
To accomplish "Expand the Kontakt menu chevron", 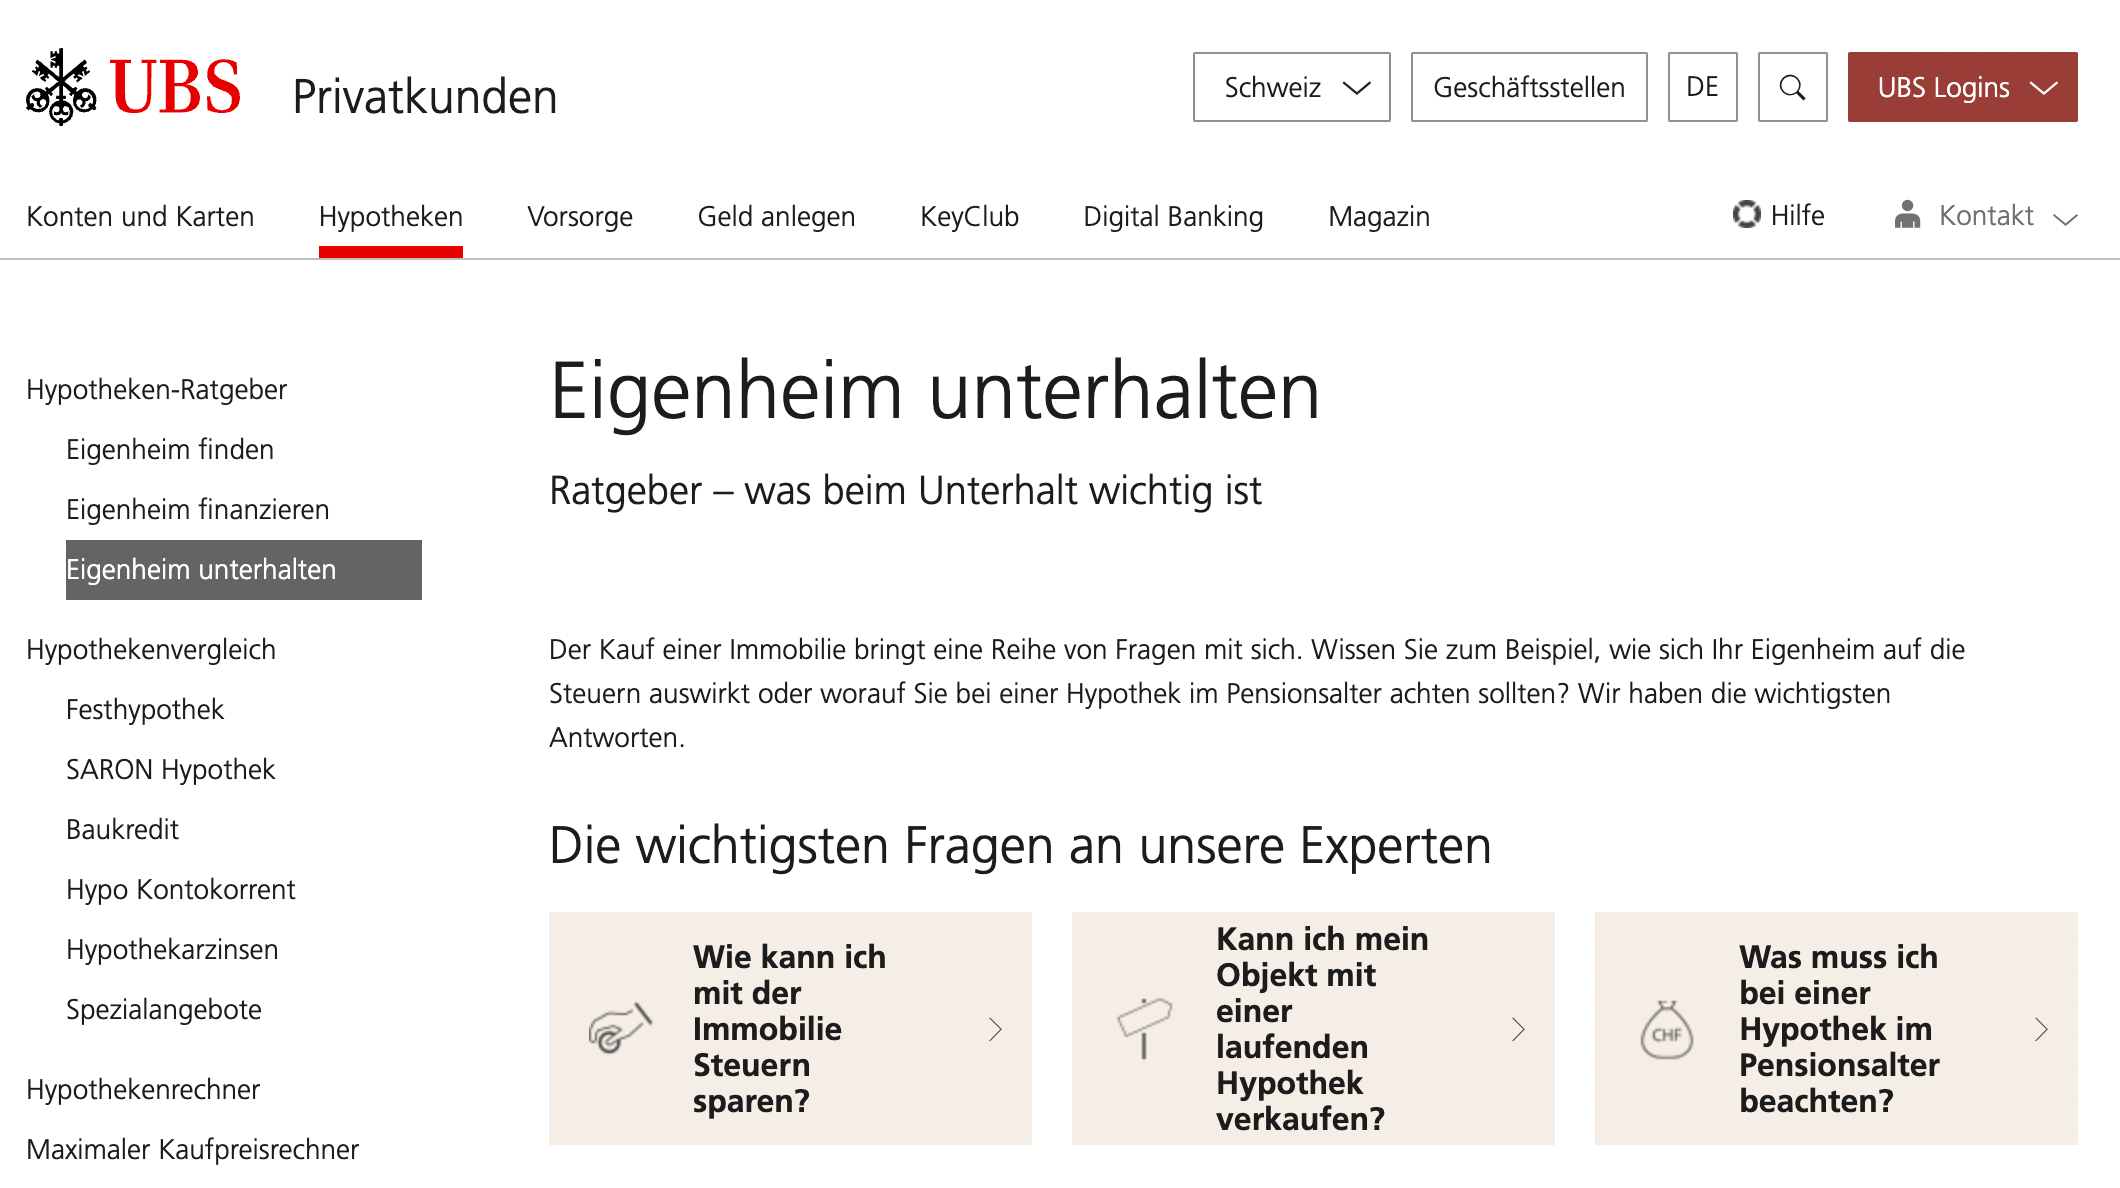I will (x=2065, y=218).
